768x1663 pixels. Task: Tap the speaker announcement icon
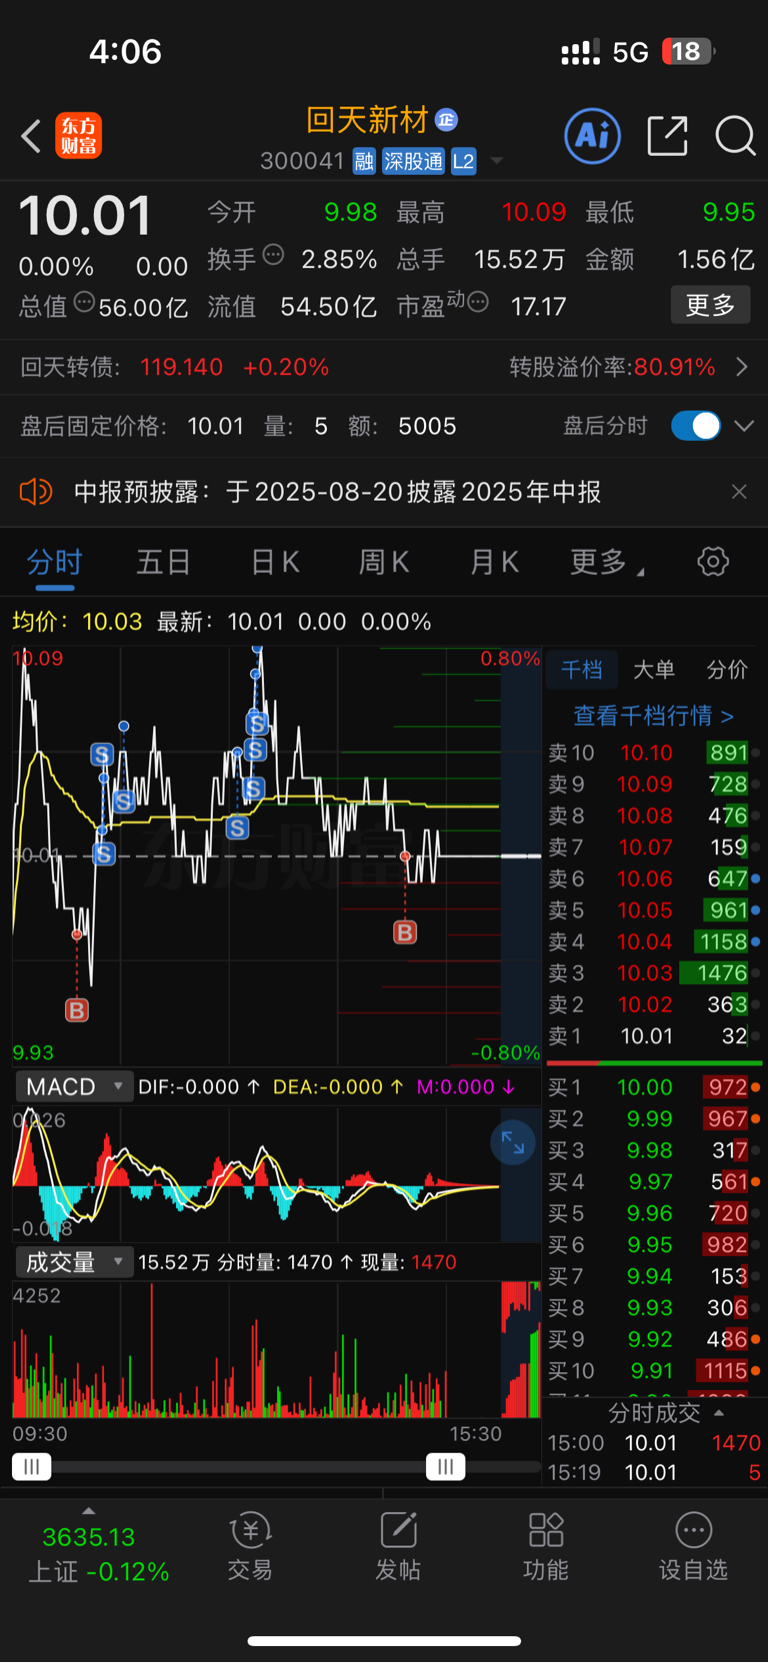(36, 491)
